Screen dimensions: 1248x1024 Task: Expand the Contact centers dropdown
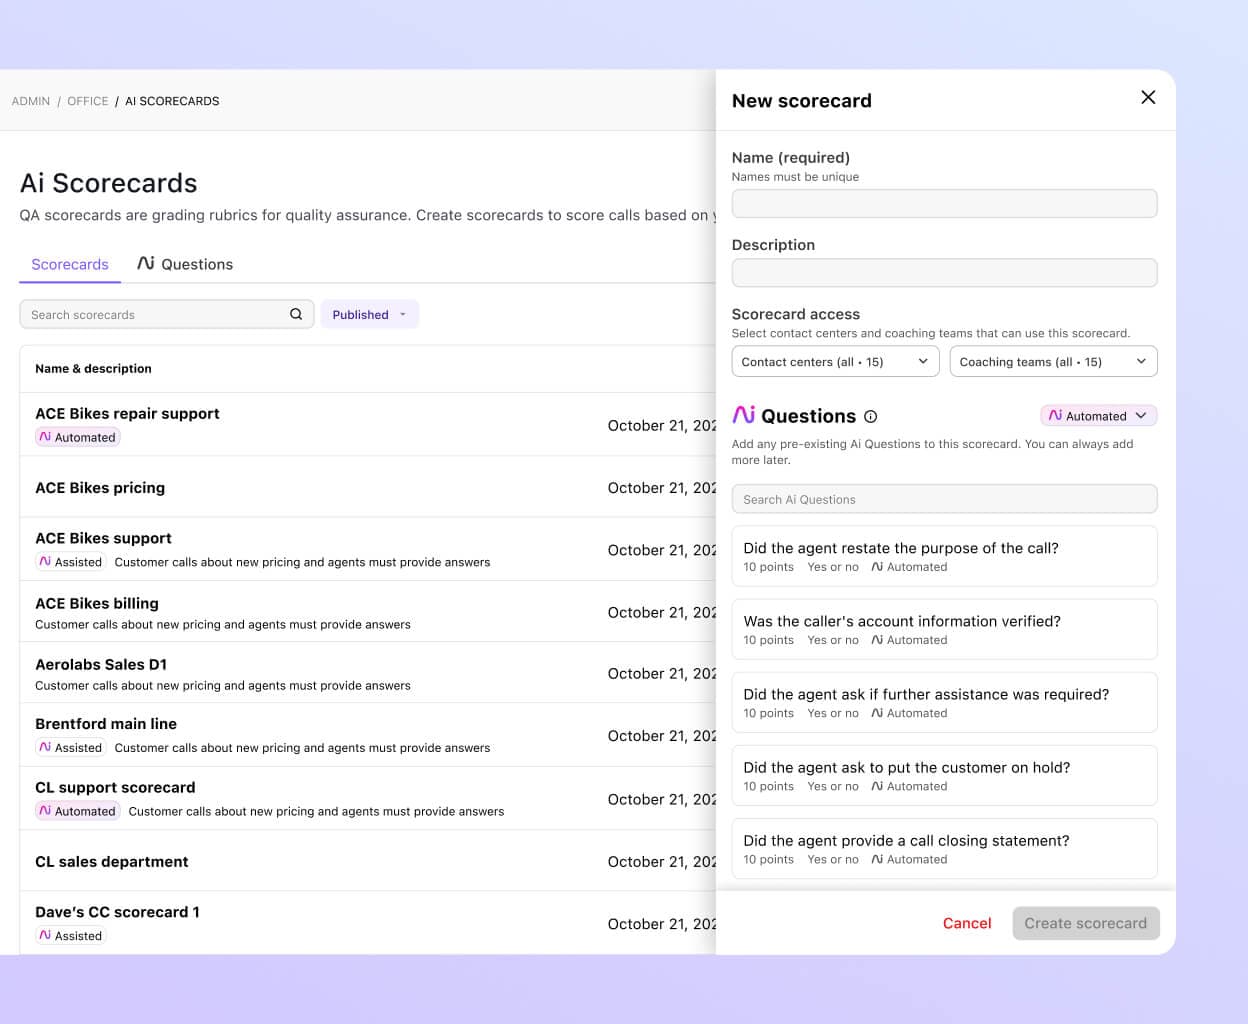click(x=835, y=361)
